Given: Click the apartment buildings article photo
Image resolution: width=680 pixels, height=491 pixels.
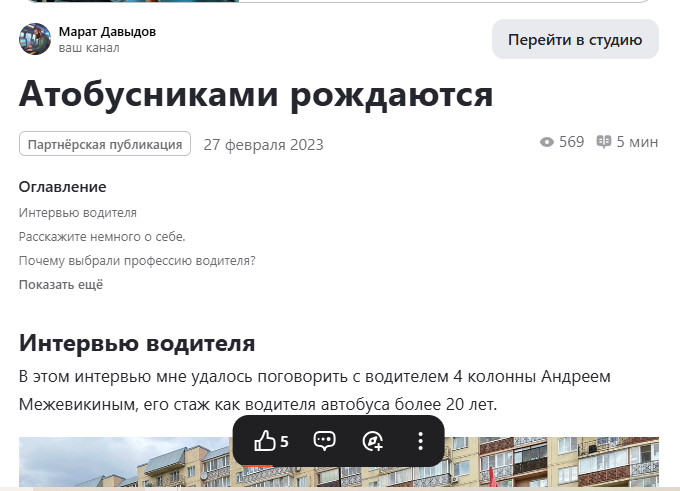Looking at the screenshot, I should (x=339, y=462).
